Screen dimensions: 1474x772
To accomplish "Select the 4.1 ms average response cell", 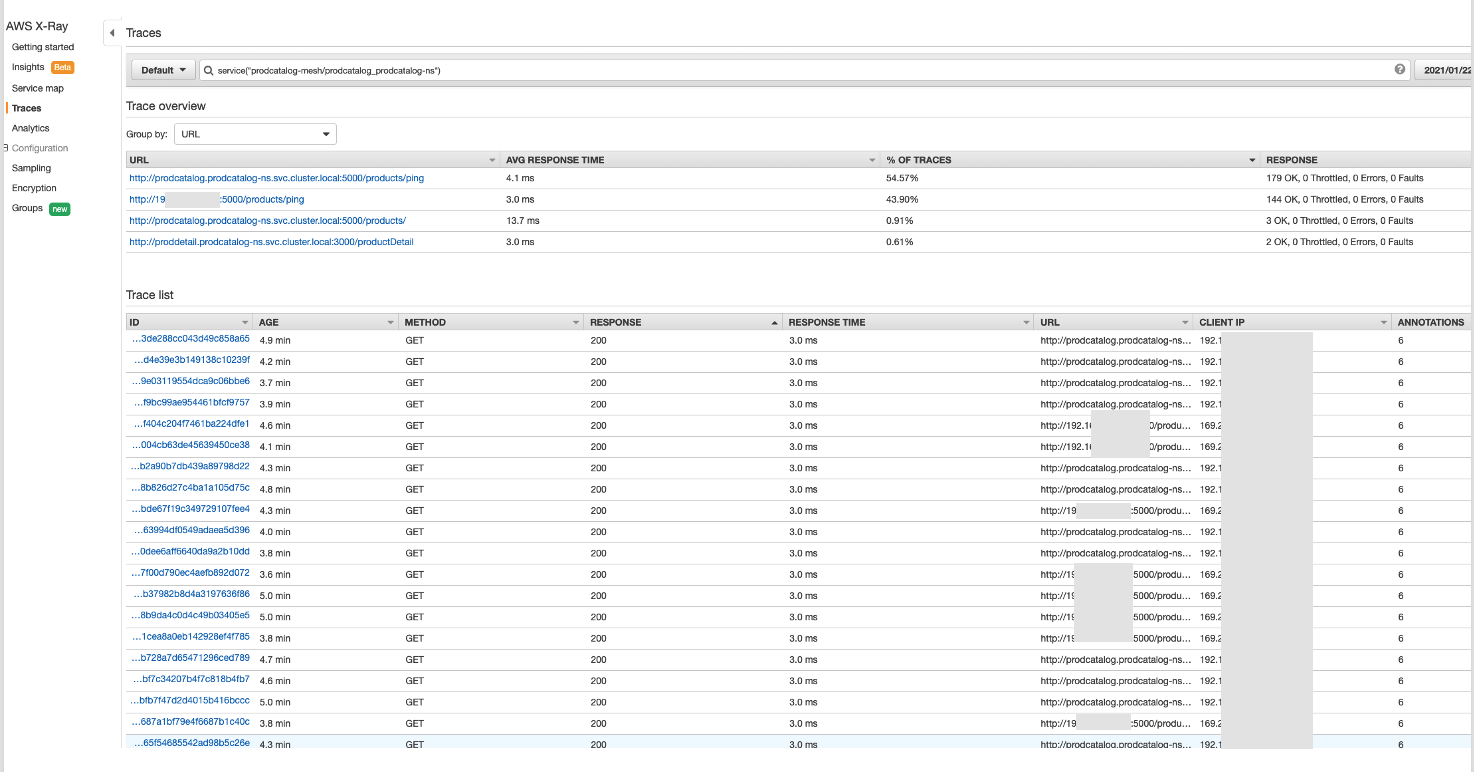I will click(x=520, y=178).
